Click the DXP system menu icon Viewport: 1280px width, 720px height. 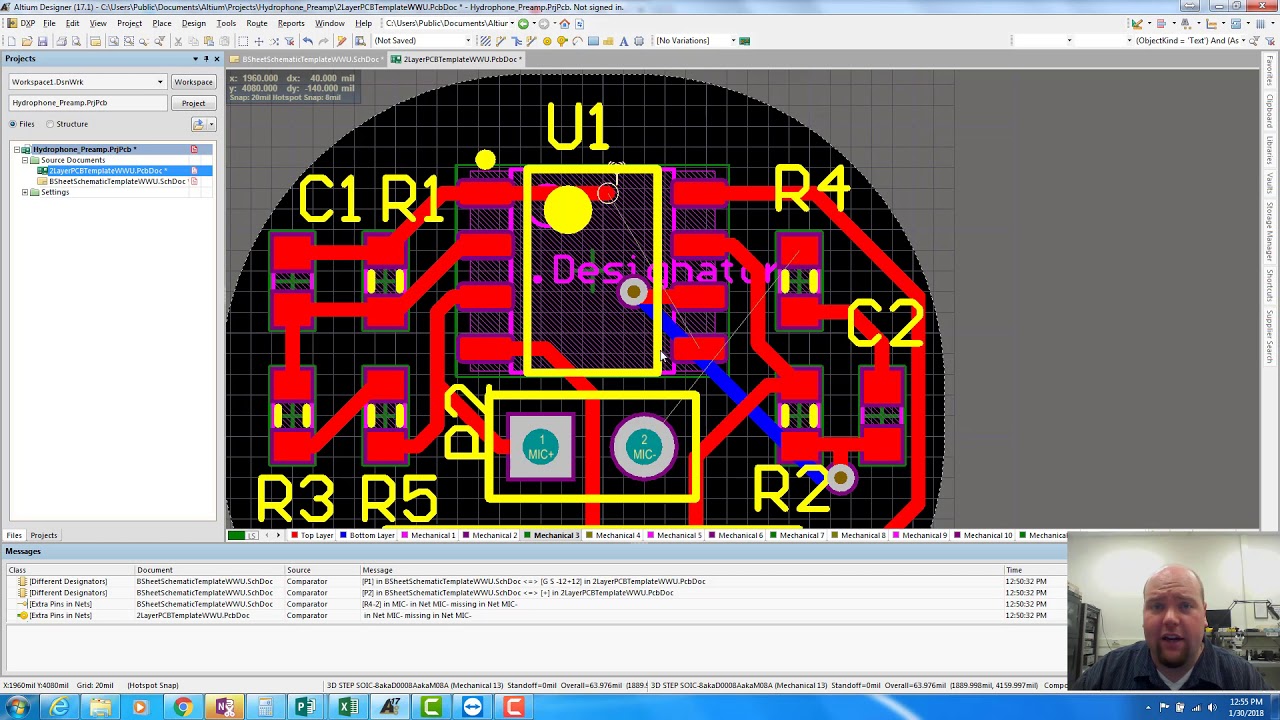pyautogui.click(x=21, y=23)
